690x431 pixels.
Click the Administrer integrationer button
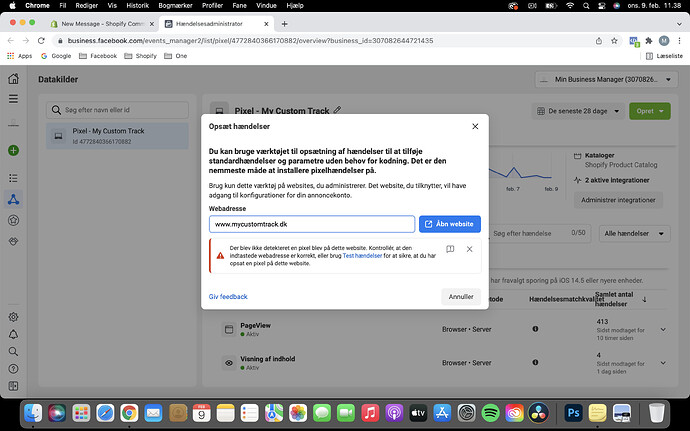click(618, 200)
